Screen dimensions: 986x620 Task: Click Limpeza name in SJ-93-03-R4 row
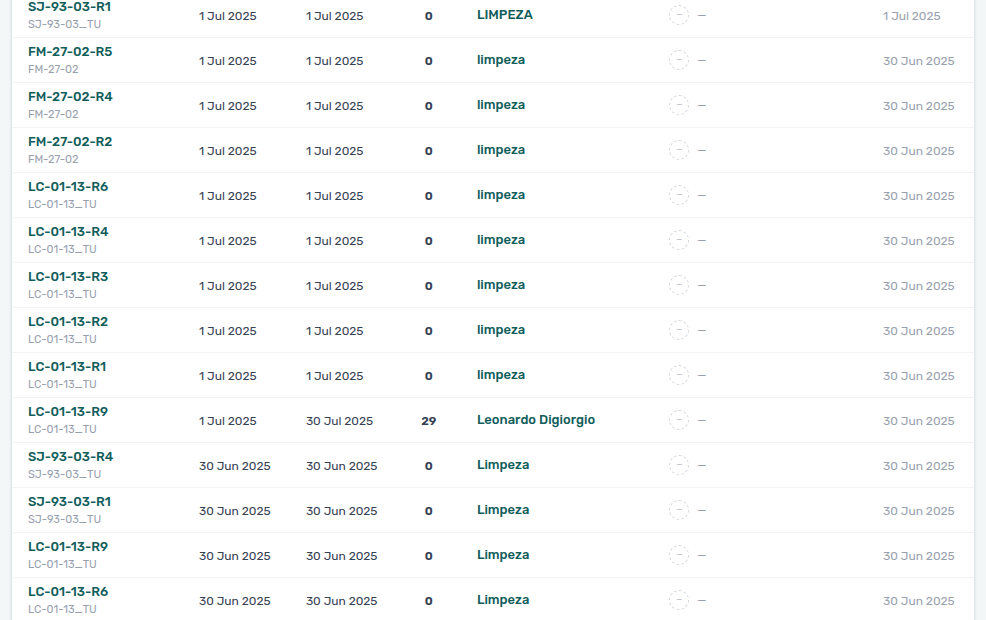[502, 465]
